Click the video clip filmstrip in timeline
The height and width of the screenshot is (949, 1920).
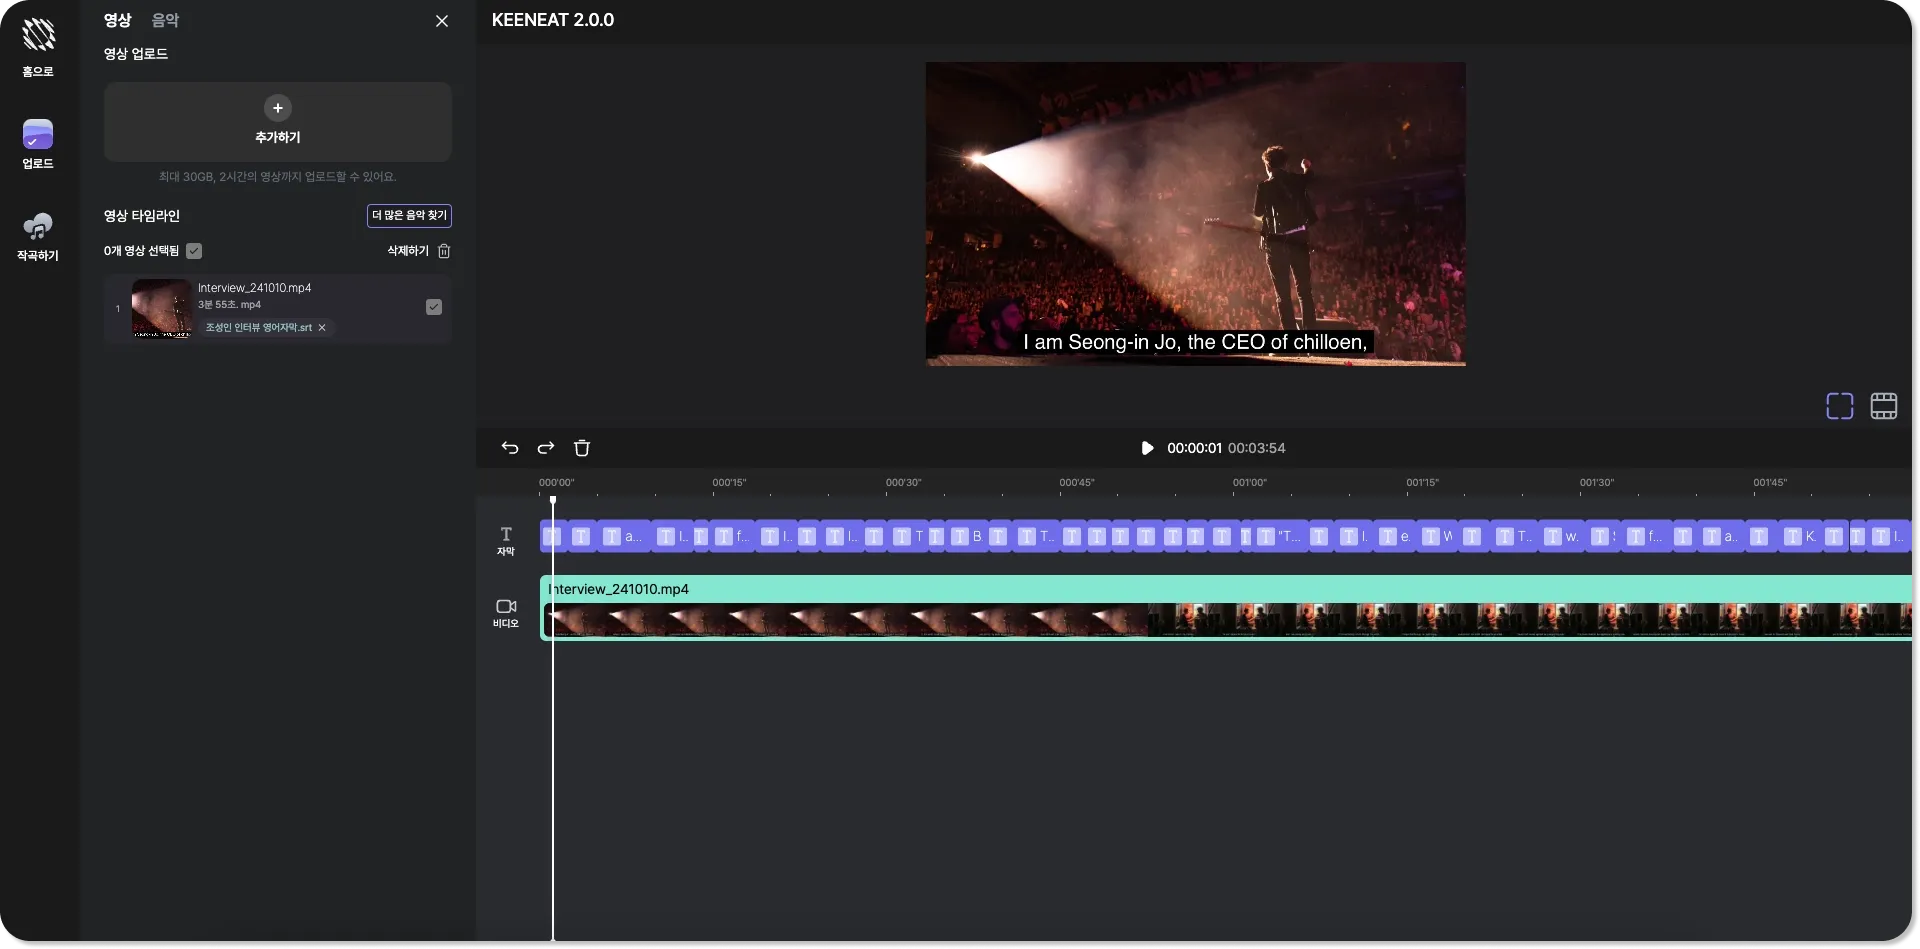[1228, 620]
